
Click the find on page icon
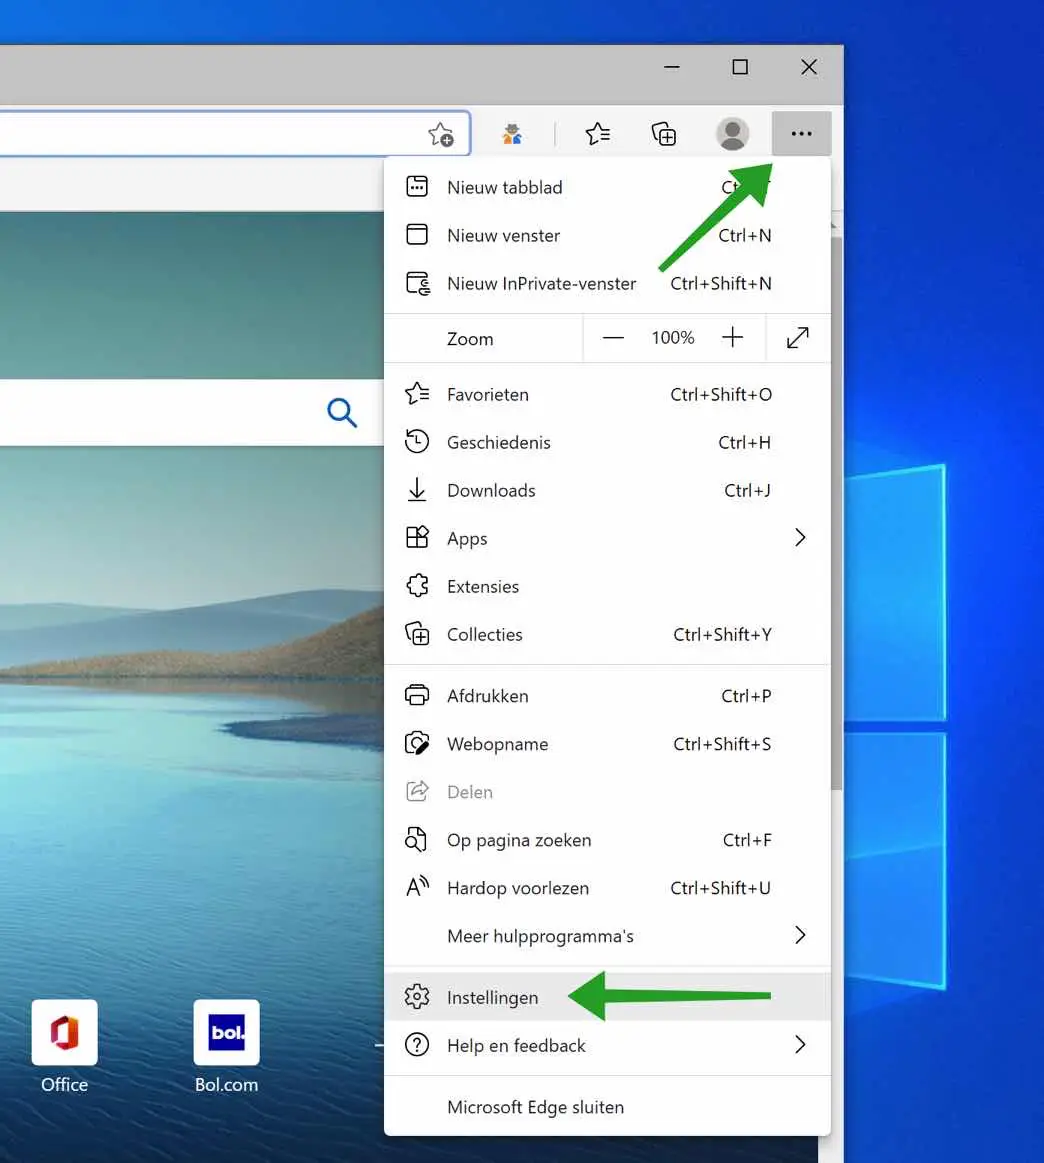point(416,839)
